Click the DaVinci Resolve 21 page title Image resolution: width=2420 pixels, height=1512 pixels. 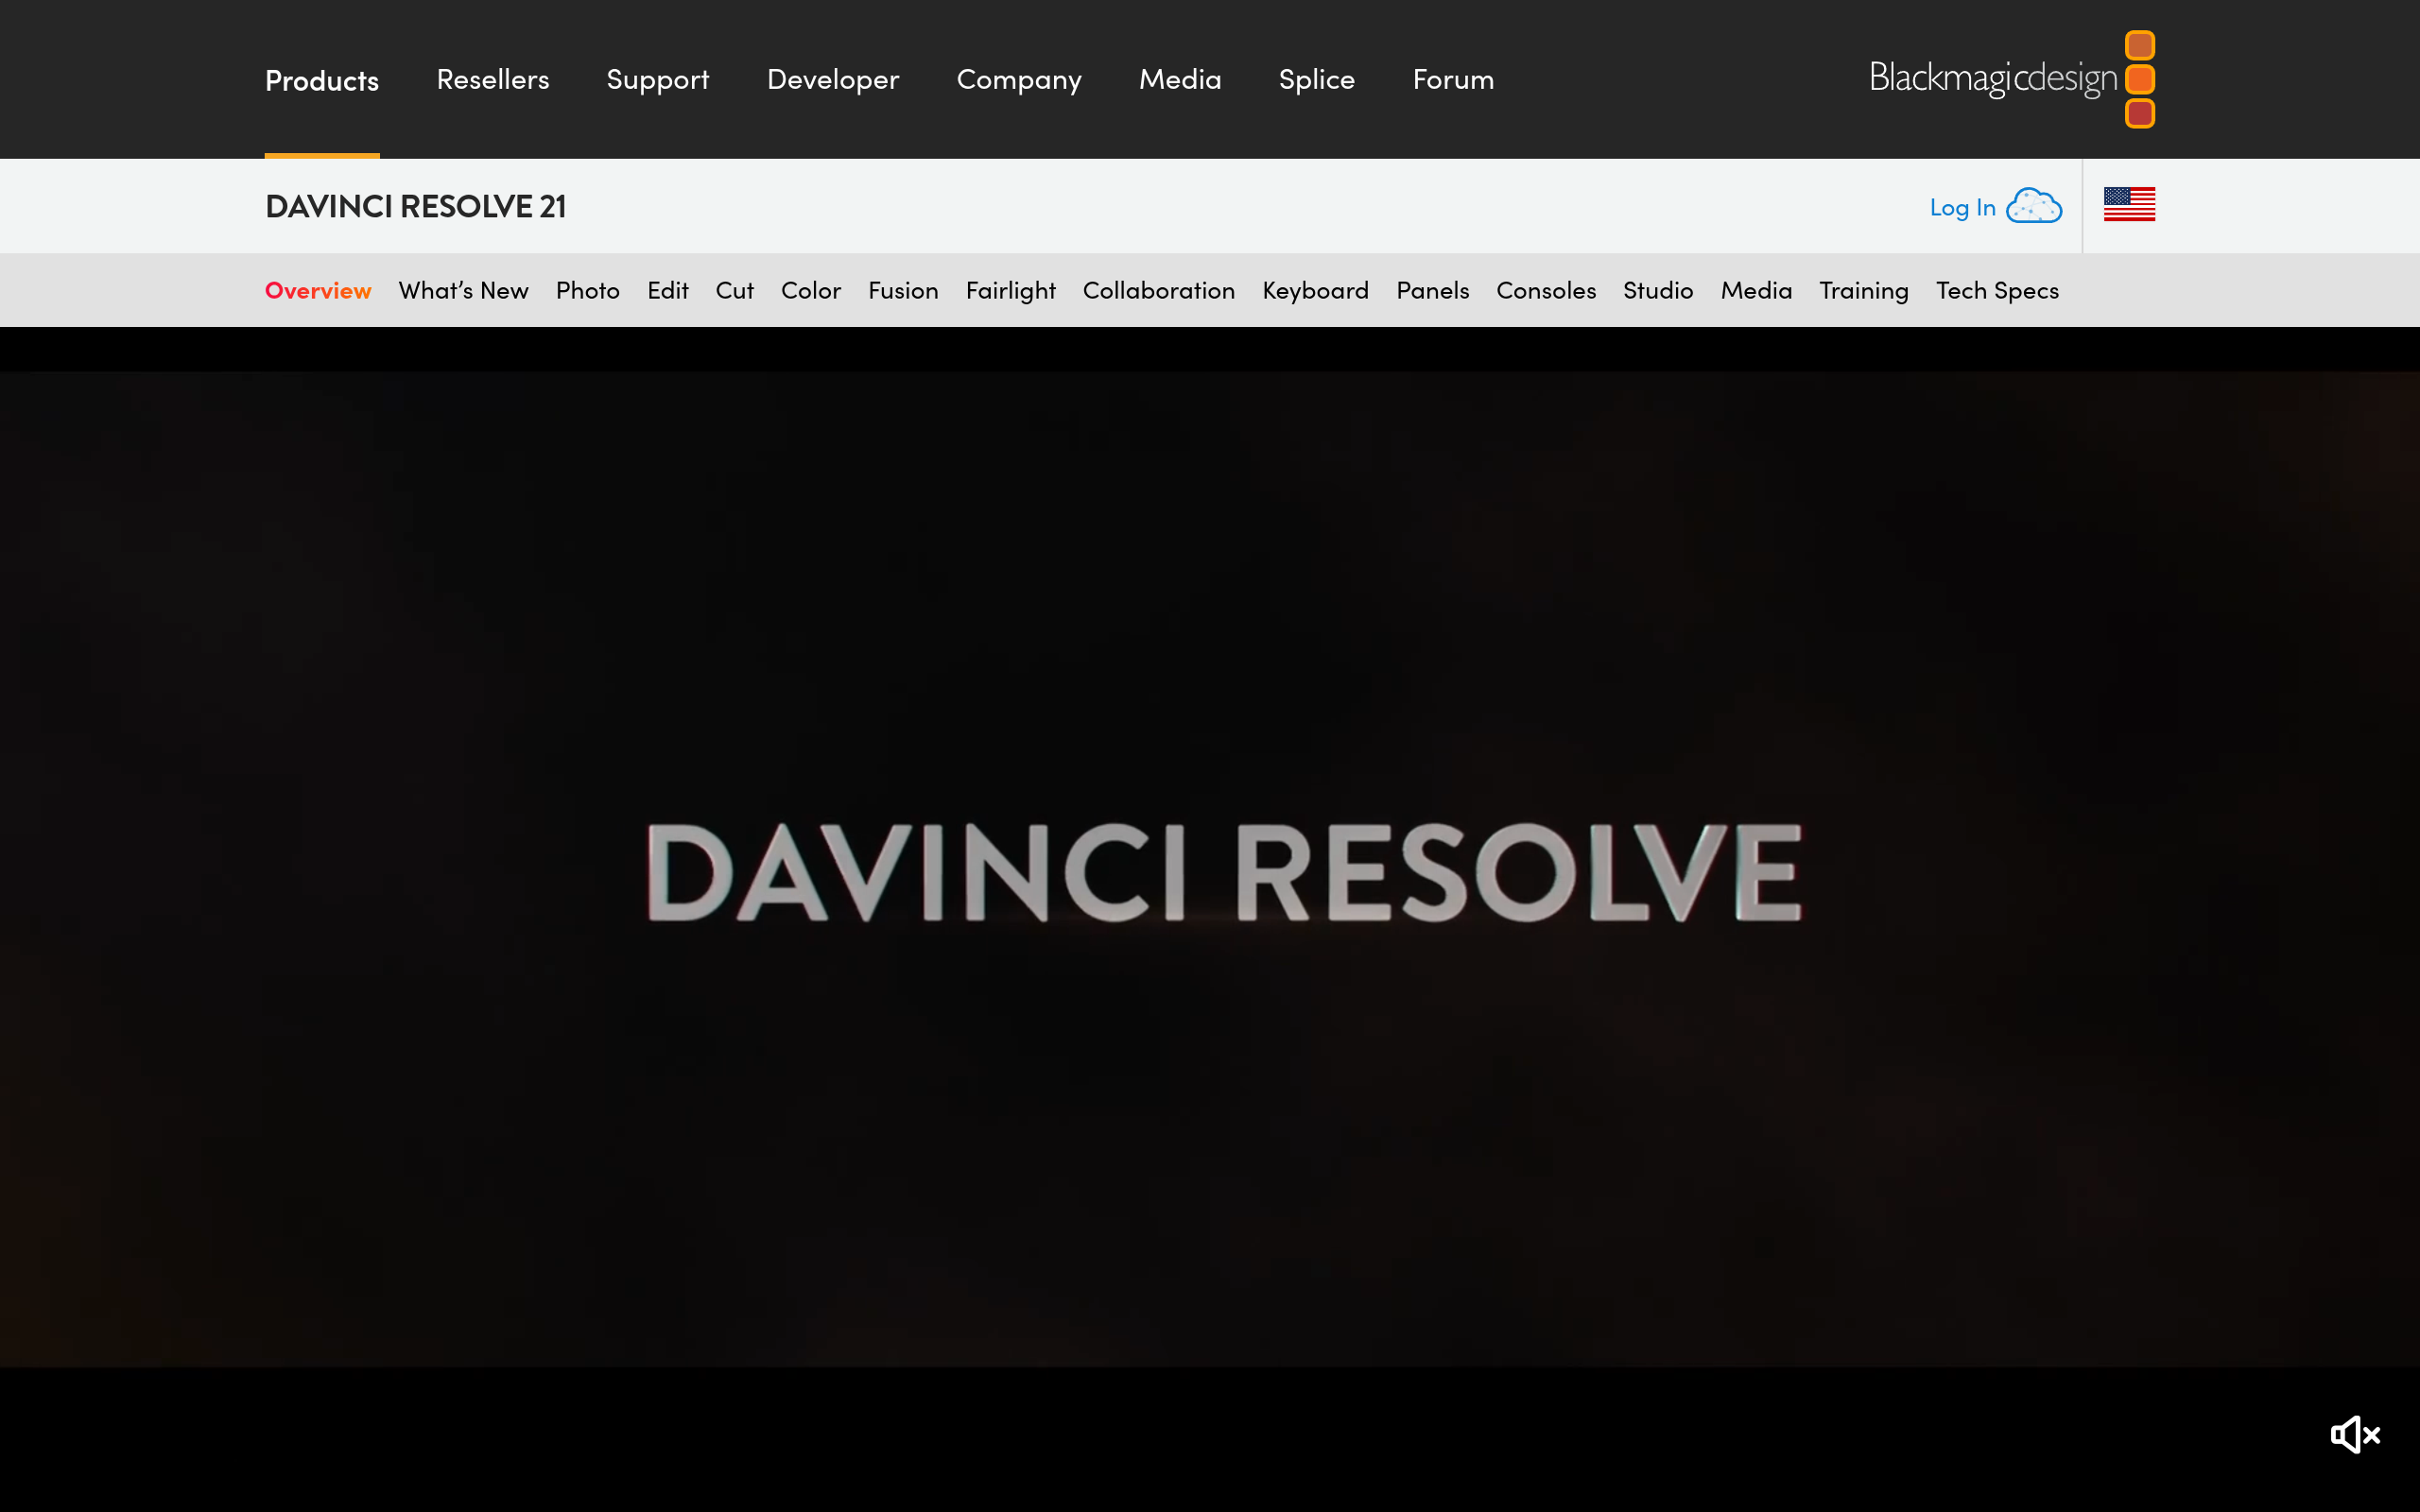click(x=416, y=206)
